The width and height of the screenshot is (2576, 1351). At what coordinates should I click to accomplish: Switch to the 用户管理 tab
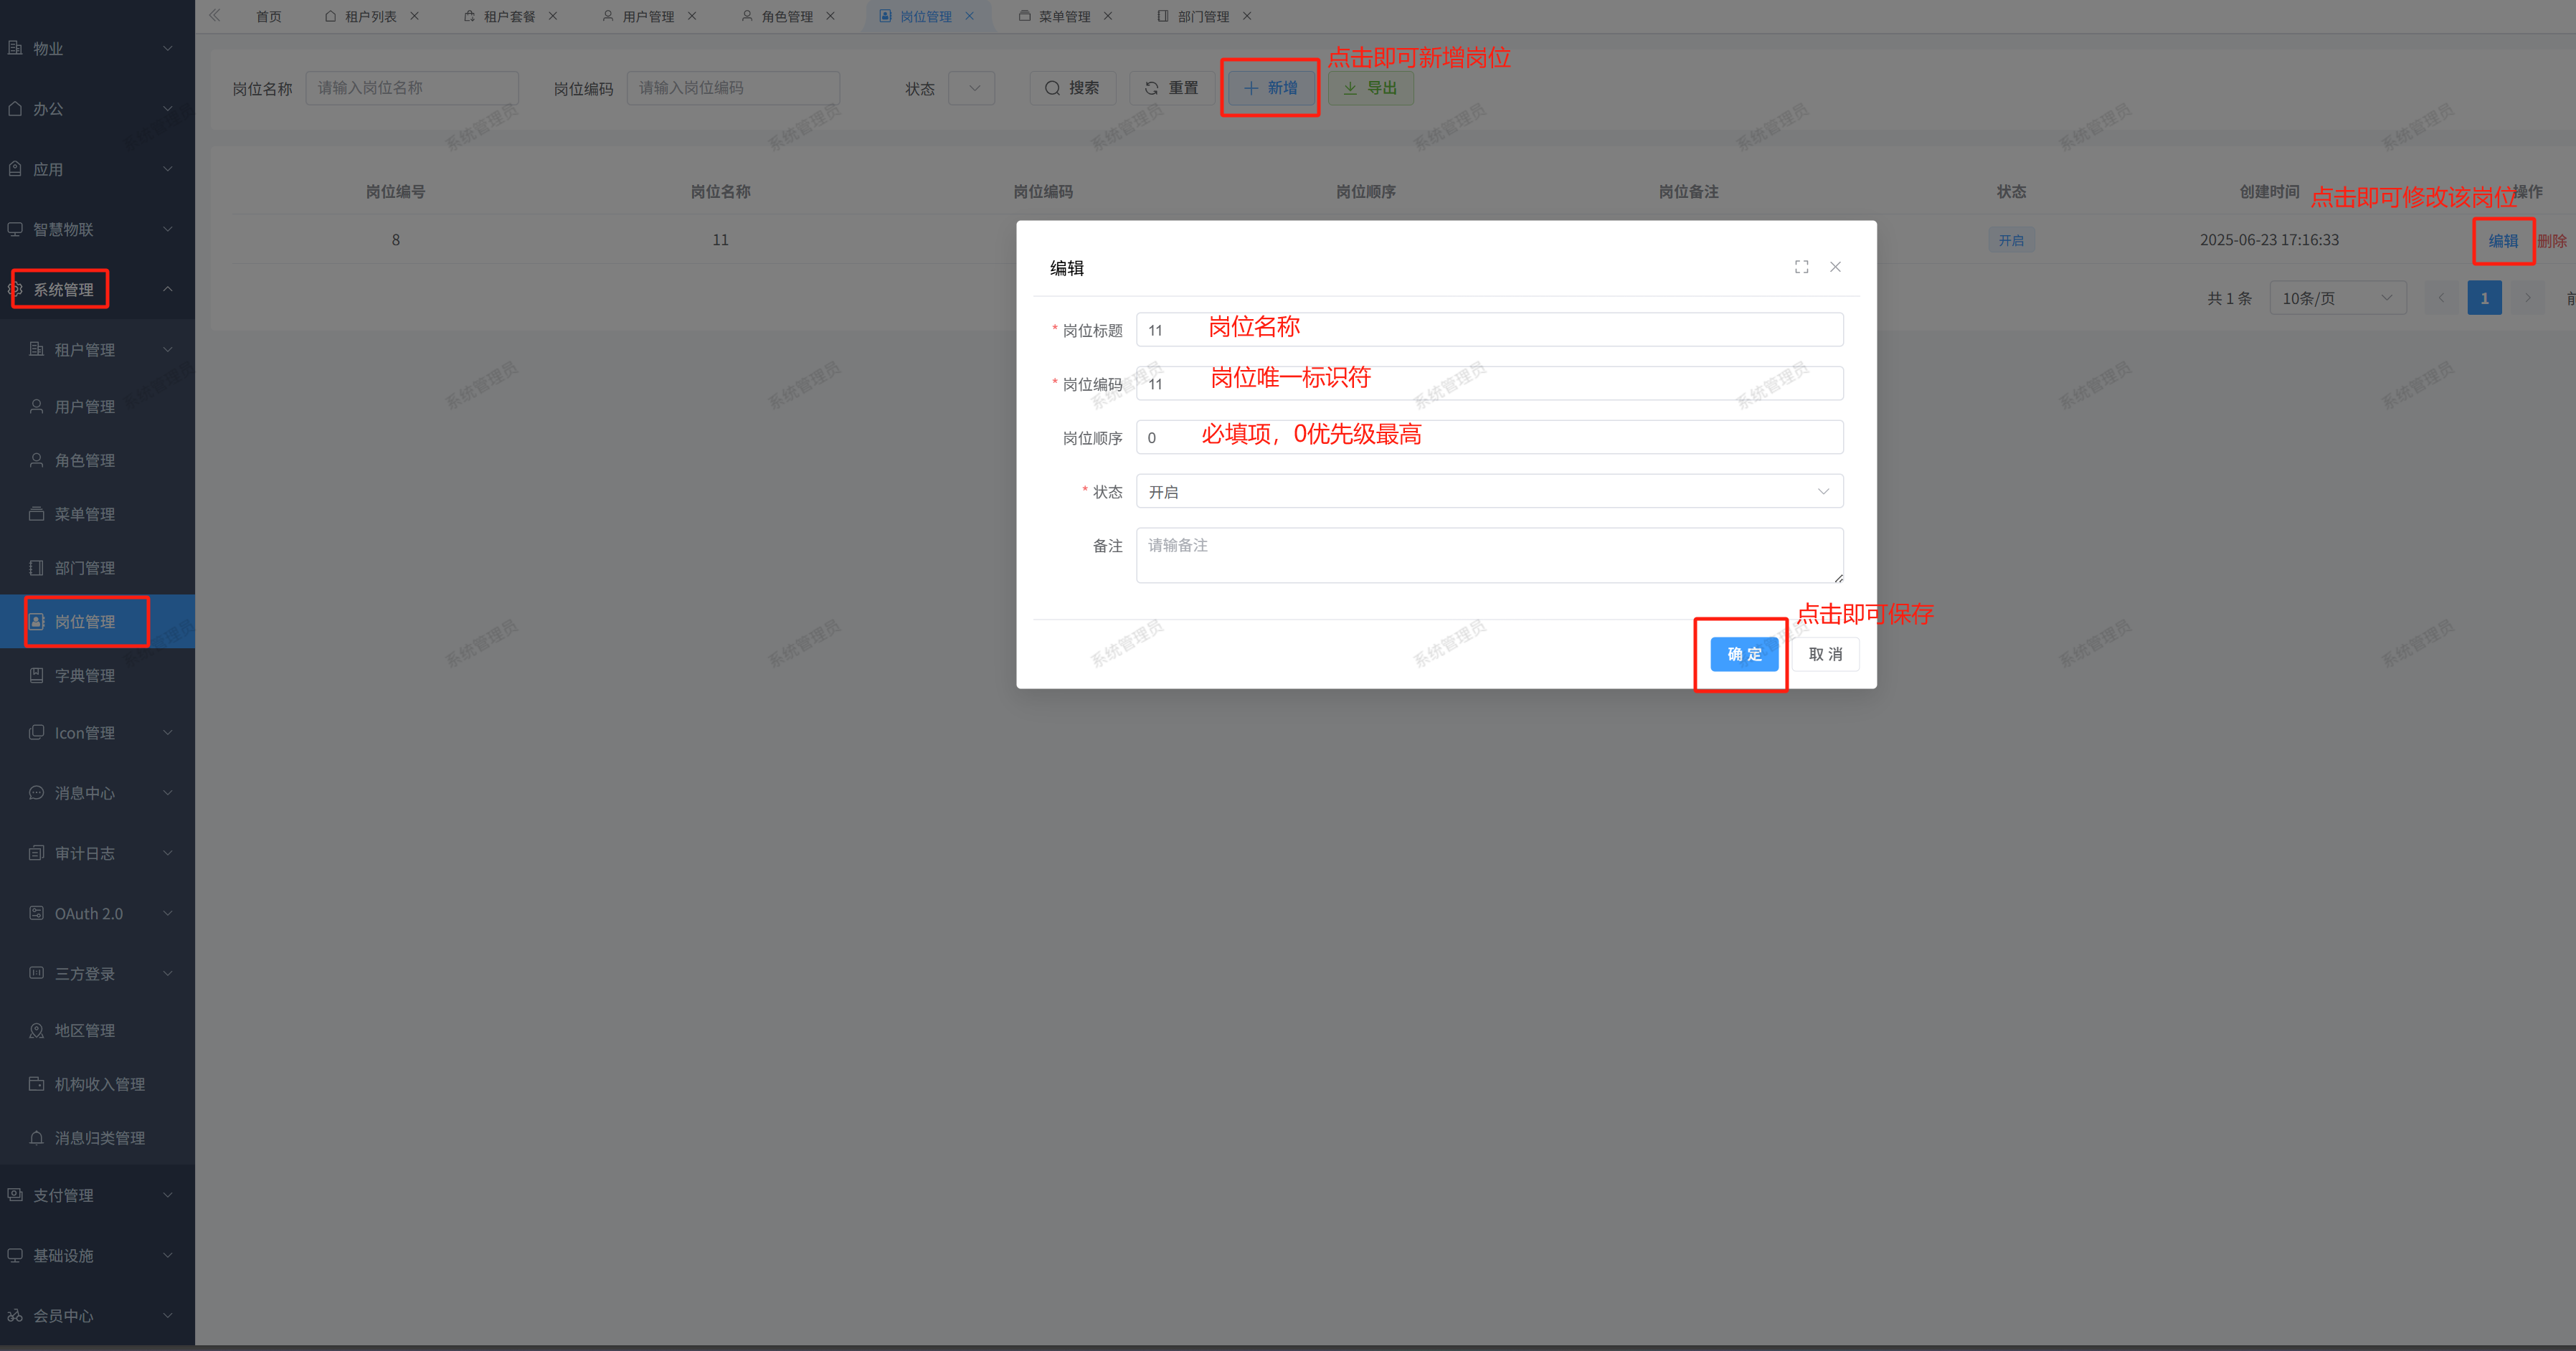point(647,16)
